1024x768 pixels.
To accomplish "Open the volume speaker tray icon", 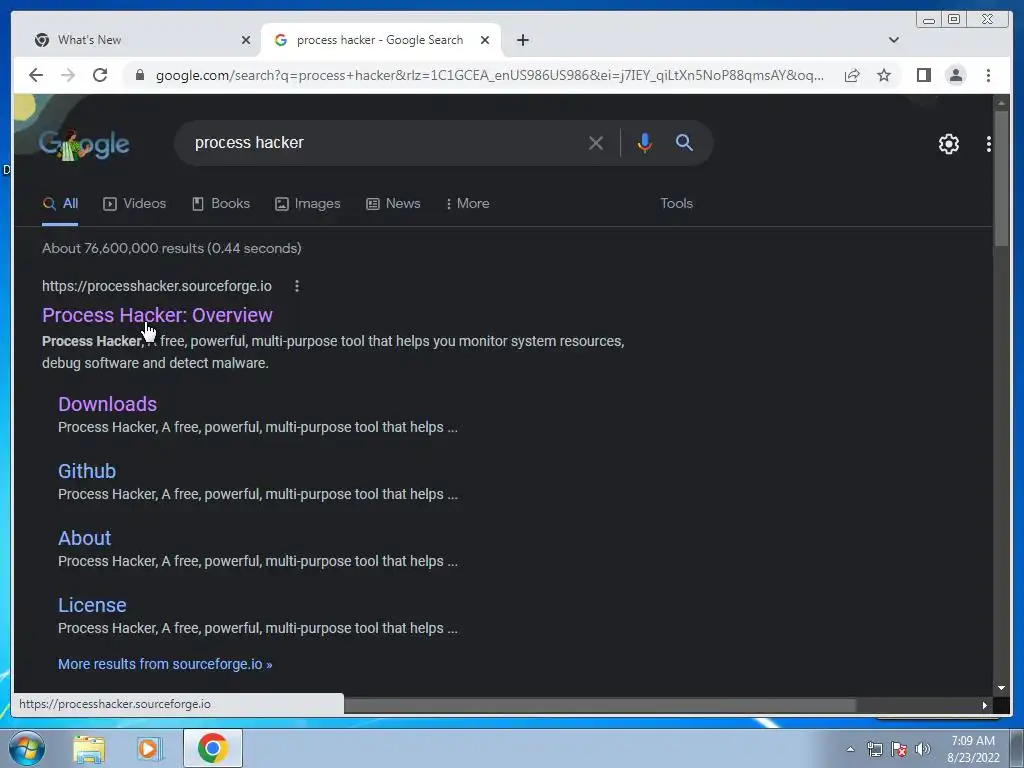I will coord(923,750).
